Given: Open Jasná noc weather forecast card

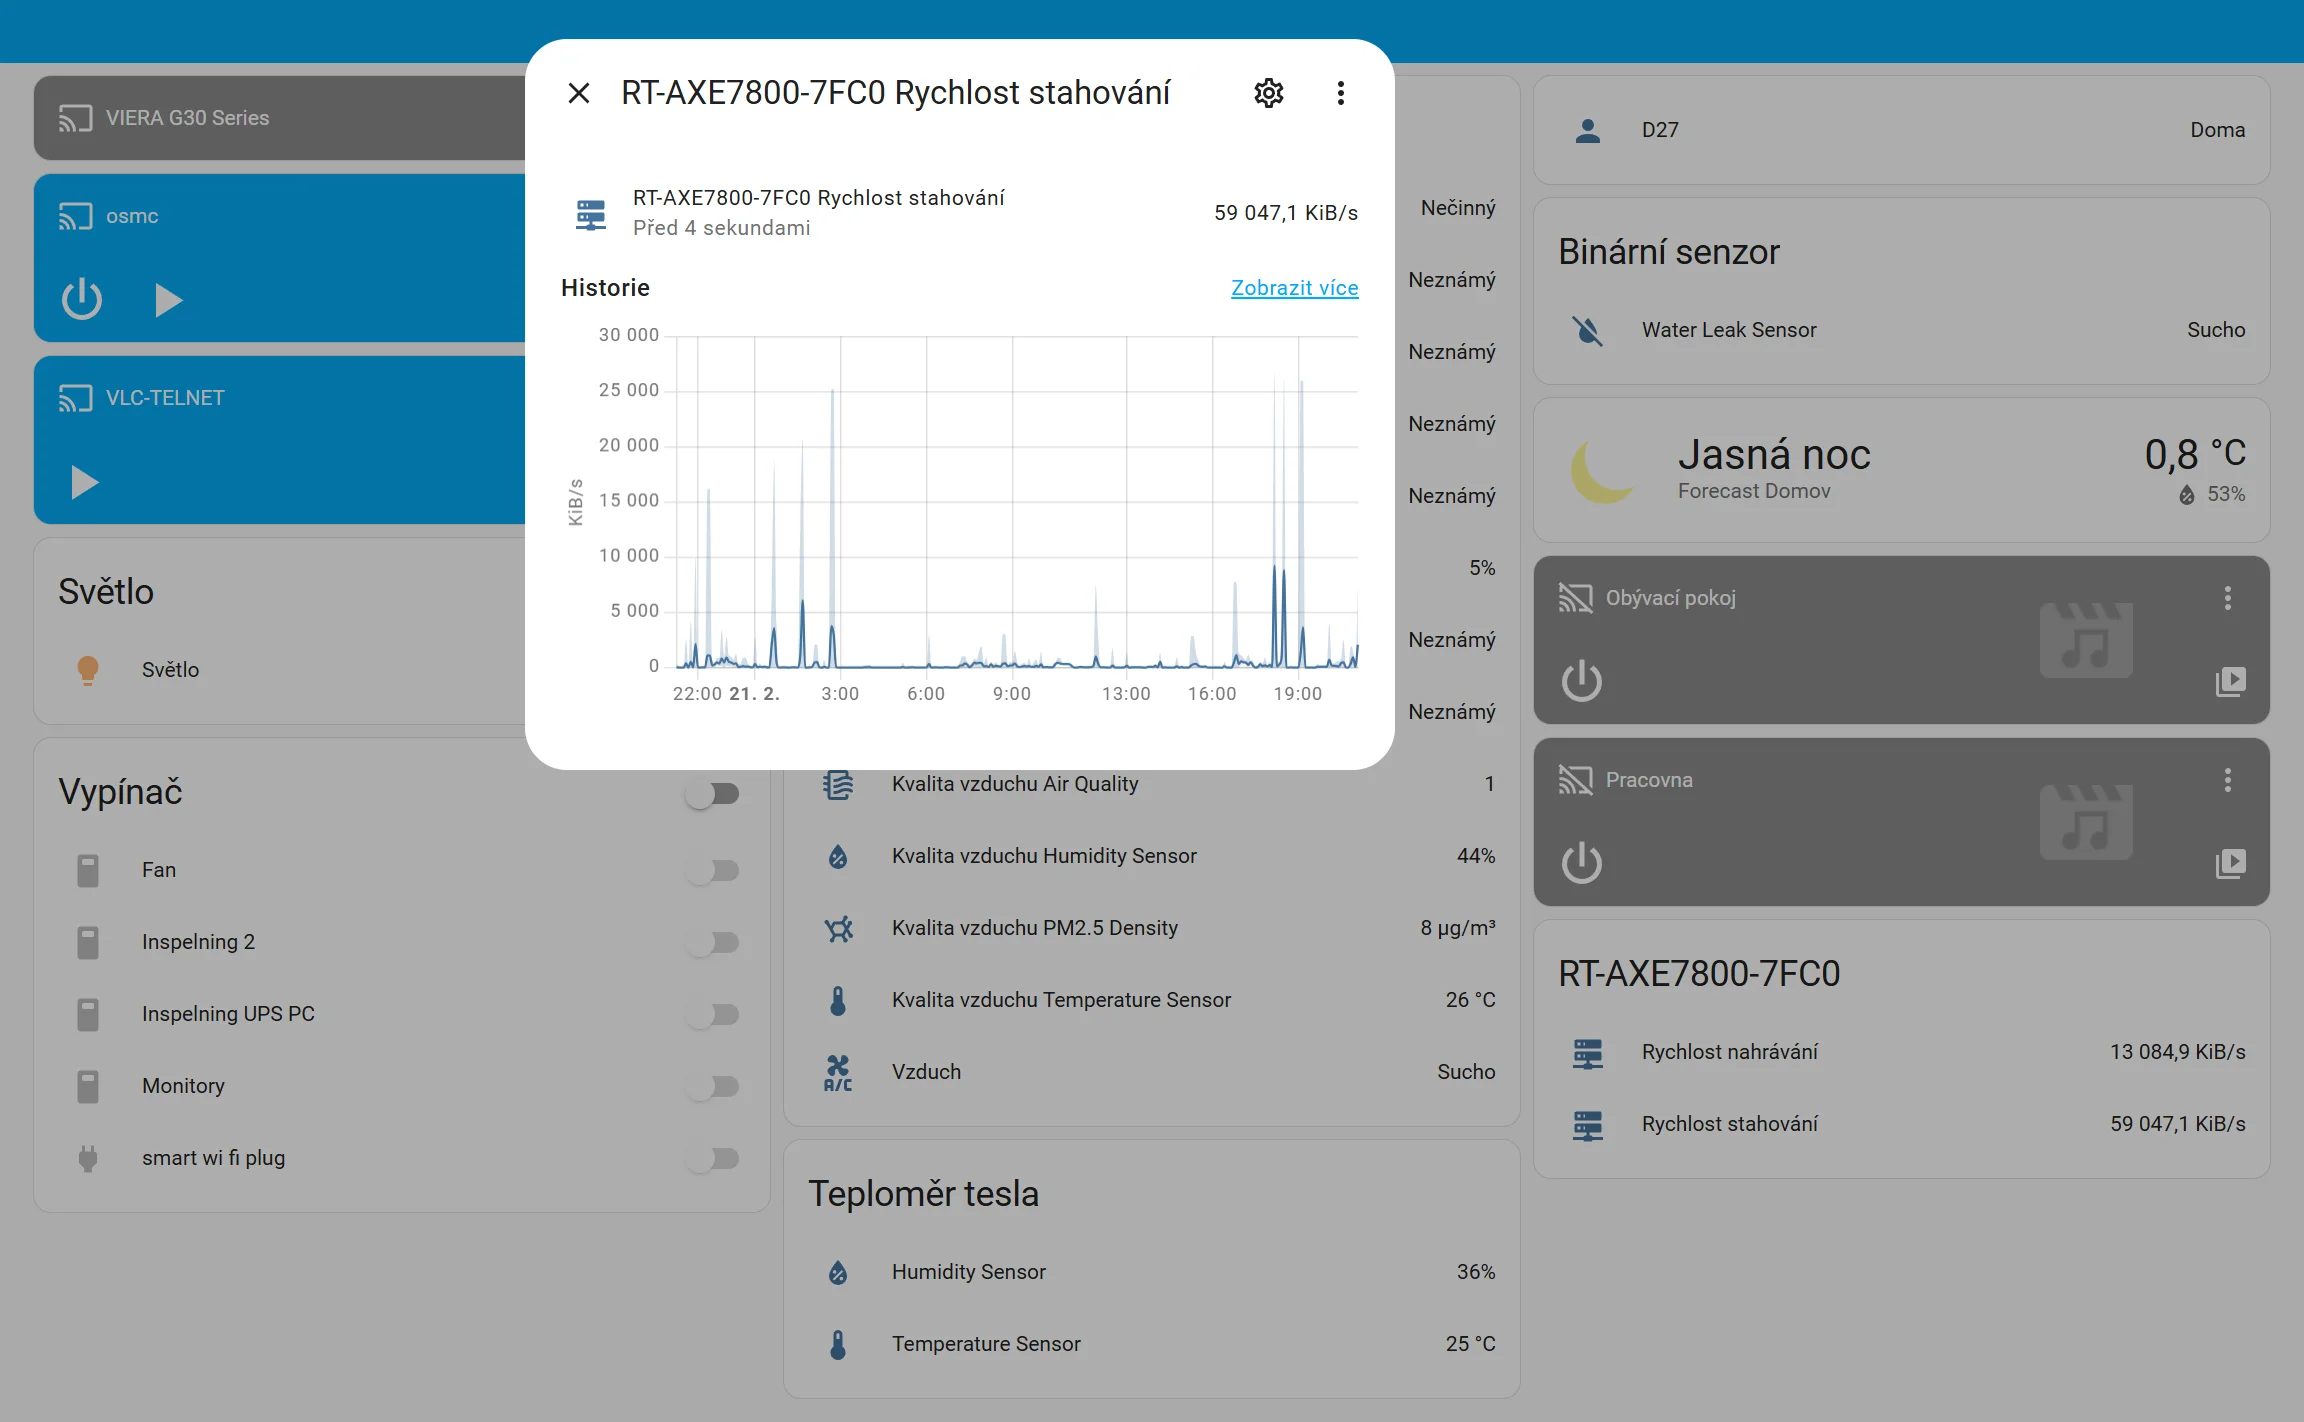Looking at the screenshot, I should click(x=1902, y=470).
